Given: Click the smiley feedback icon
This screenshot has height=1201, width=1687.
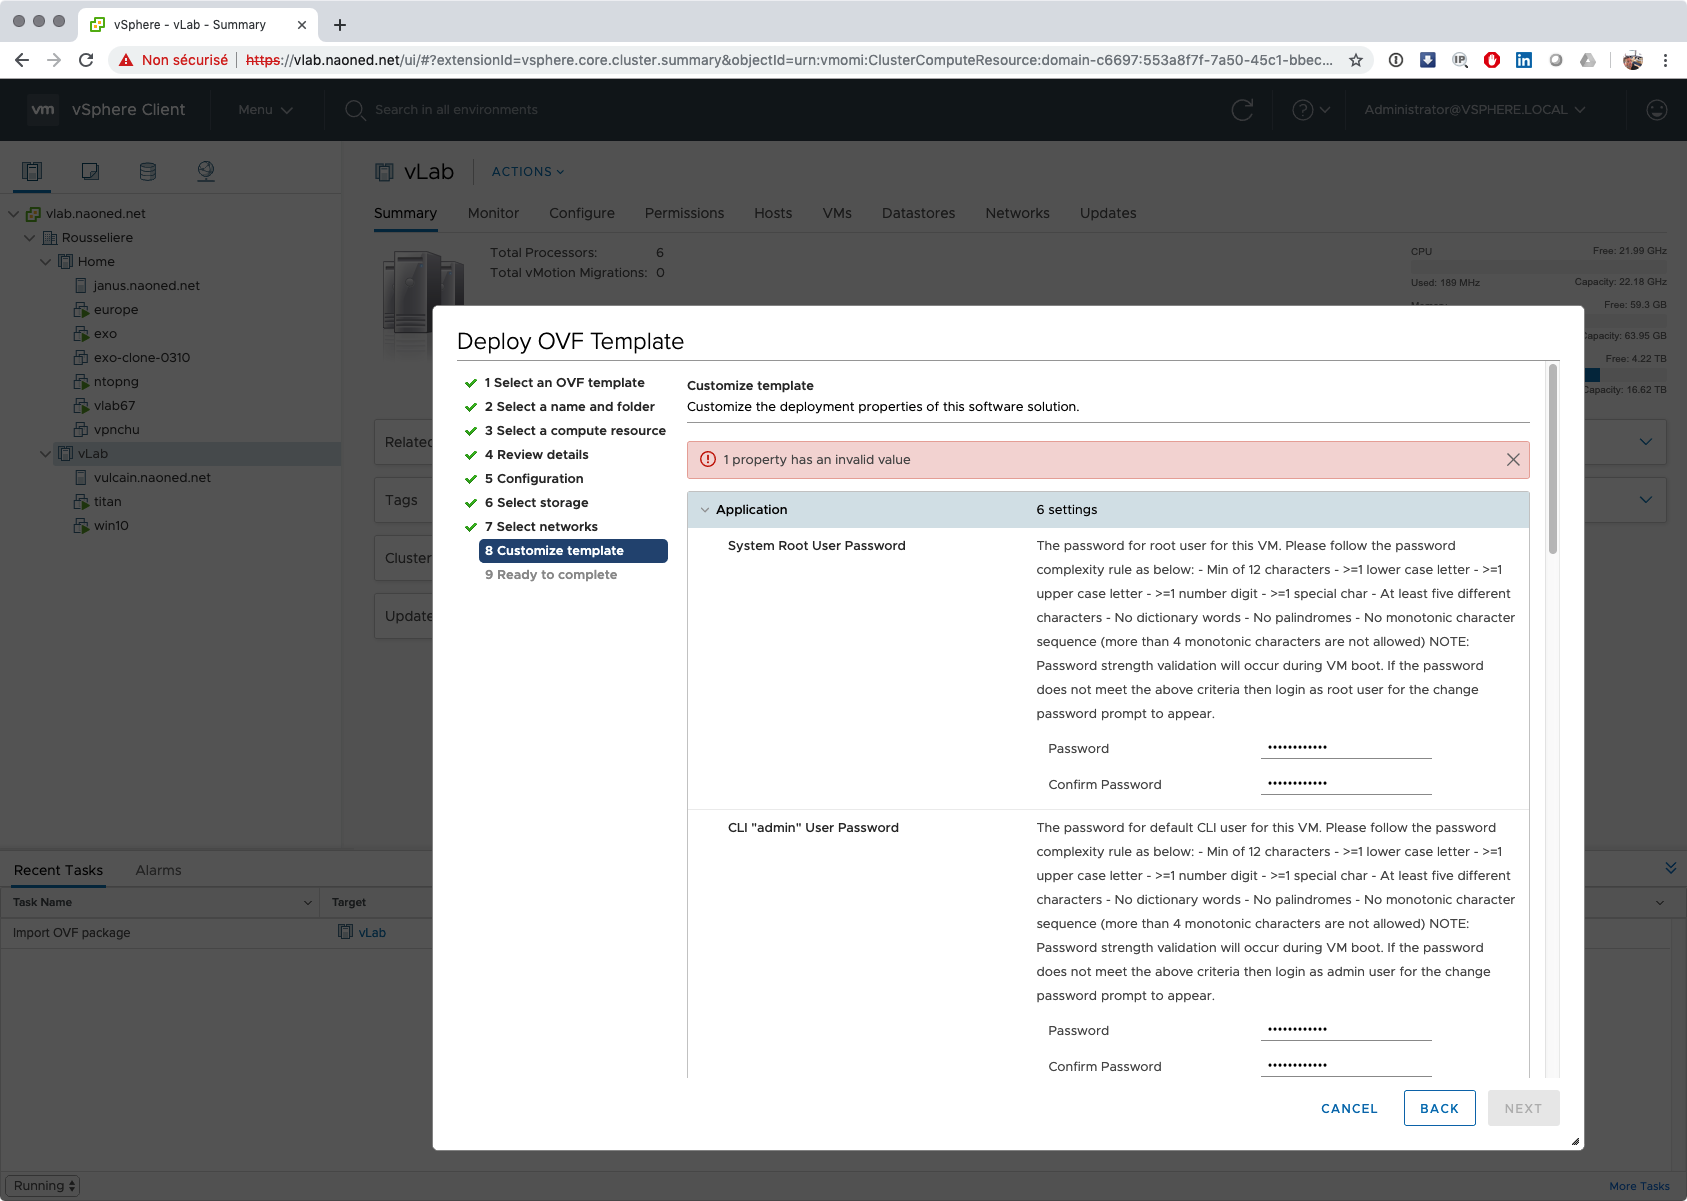Looking at the screenshot, I should coord(1656,110).
